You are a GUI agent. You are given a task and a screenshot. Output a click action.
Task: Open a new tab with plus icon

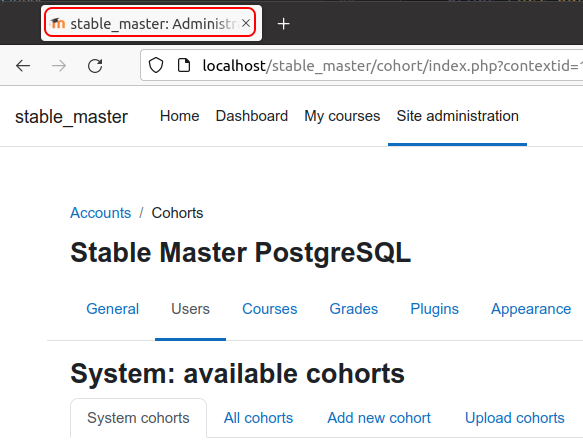point(283,24)
